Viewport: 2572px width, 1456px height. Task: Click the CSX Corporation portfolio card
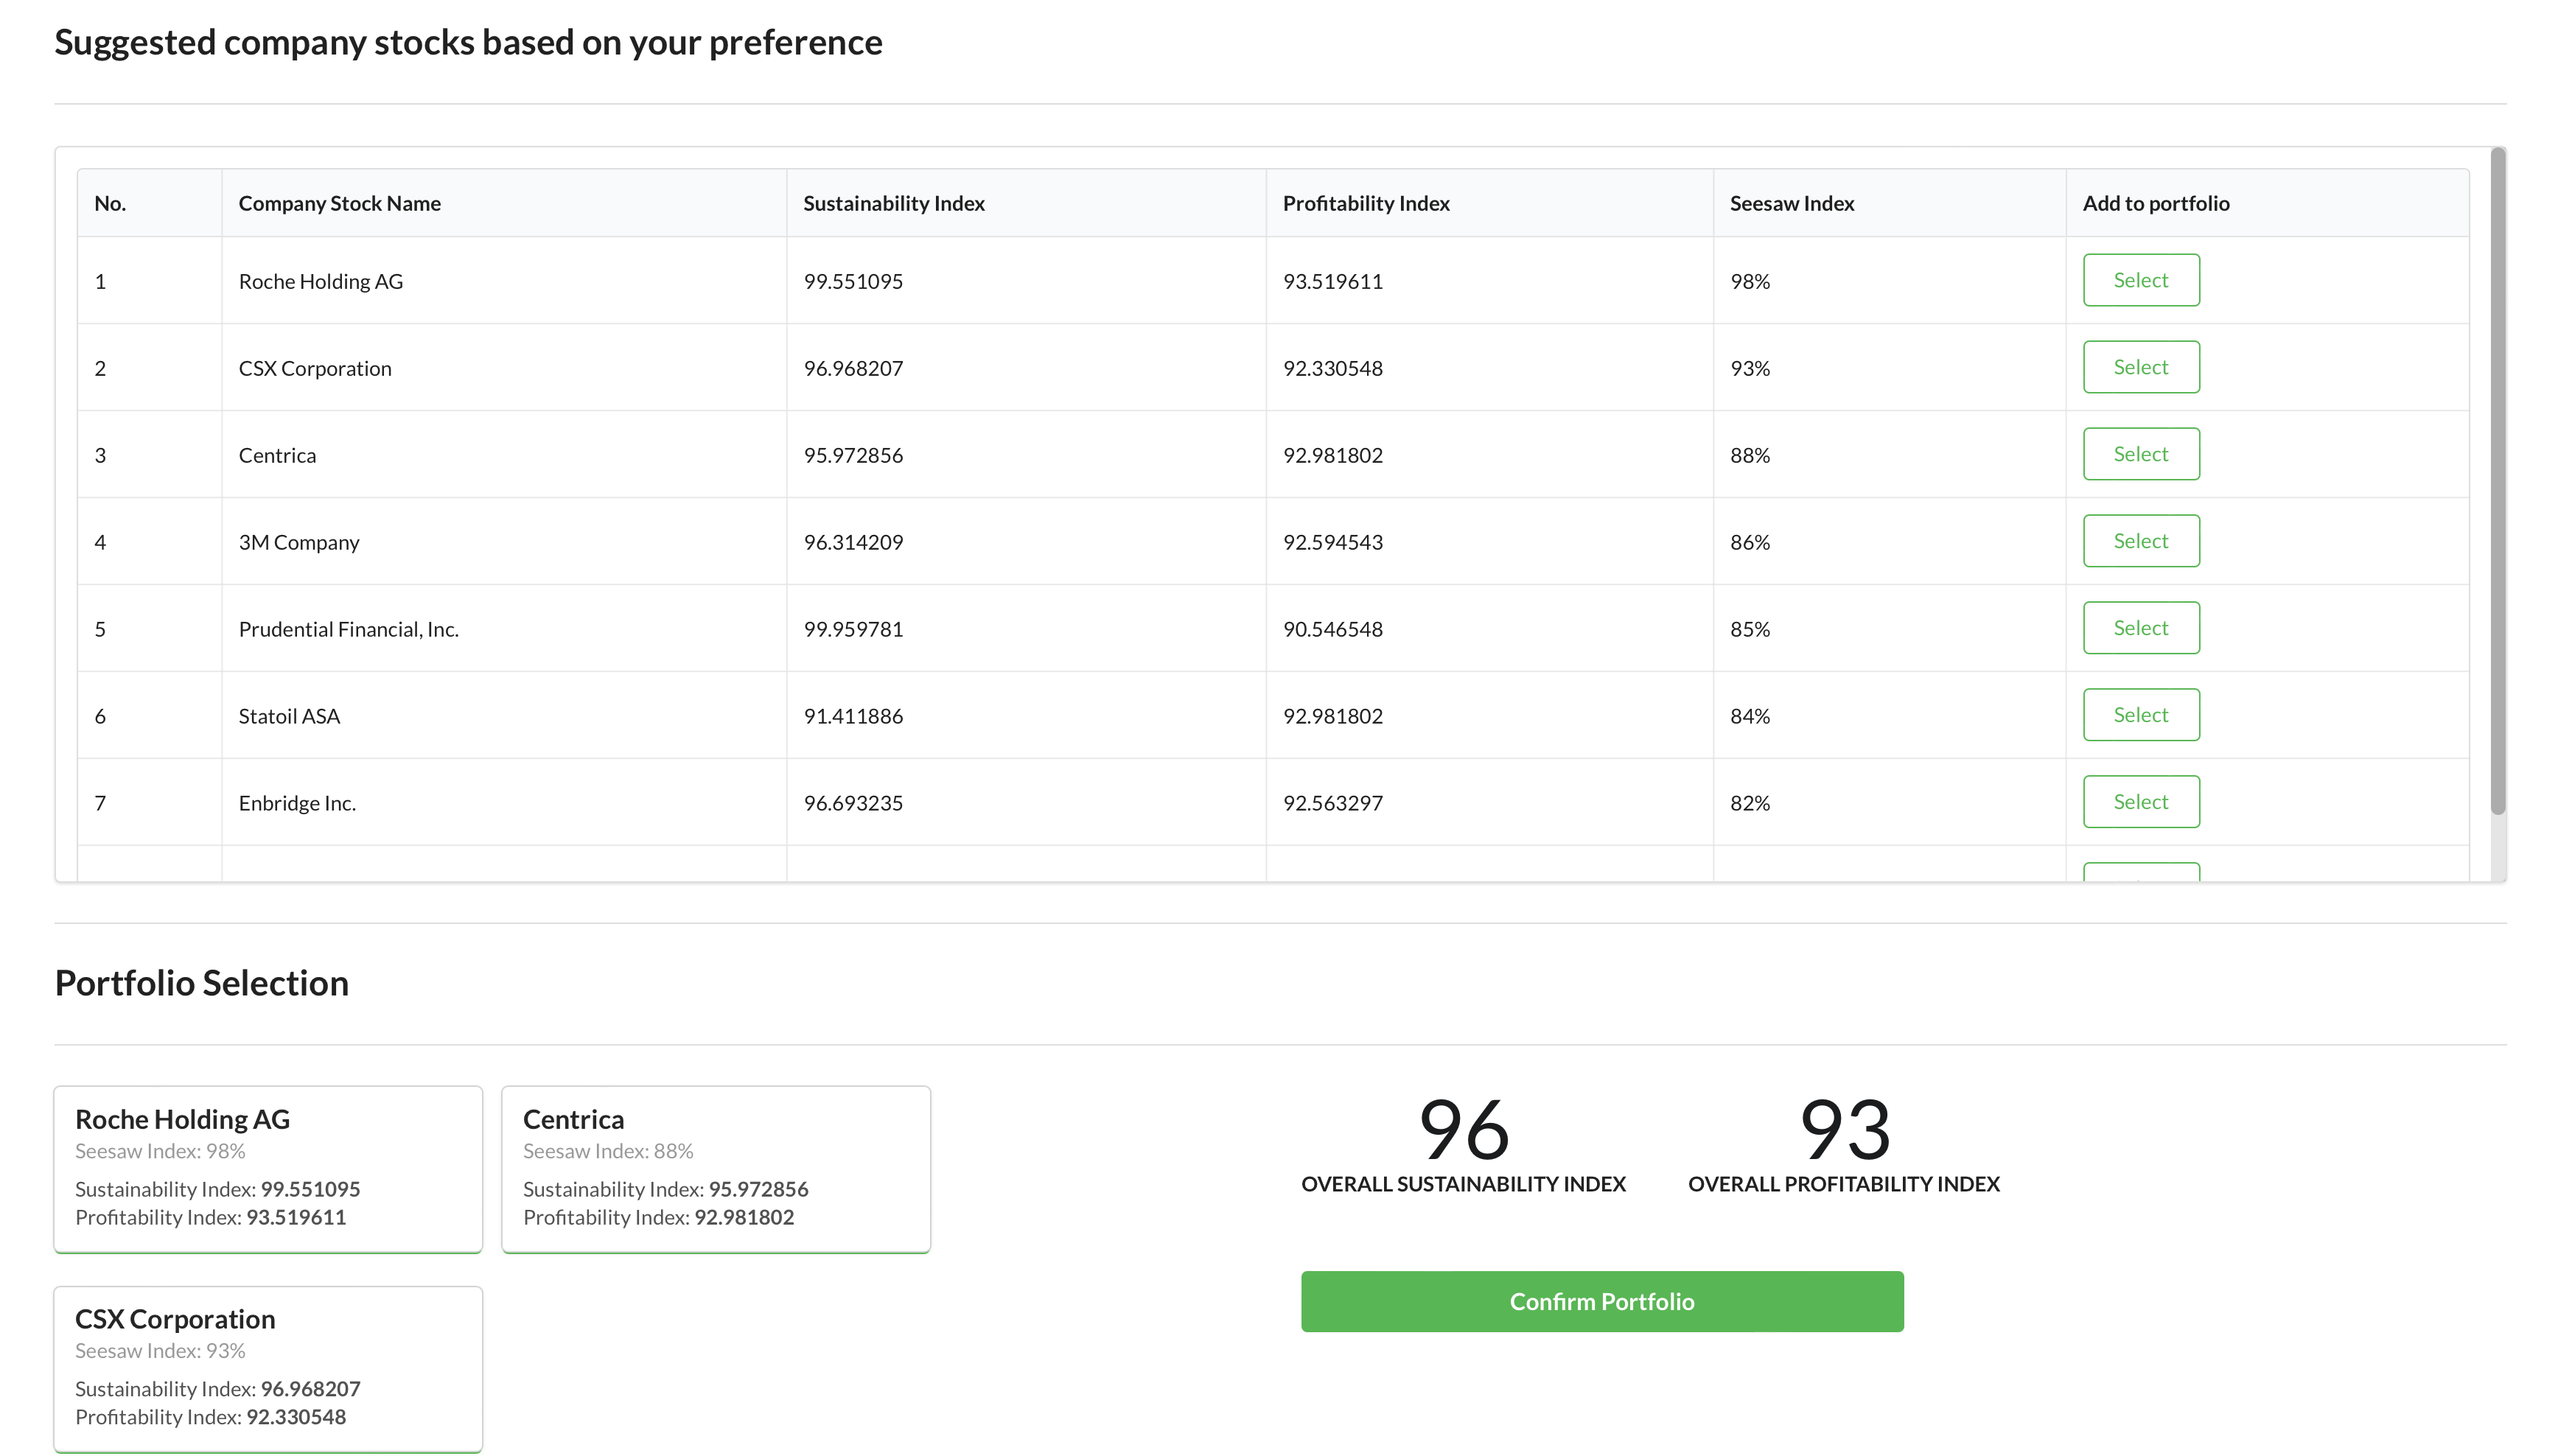coord(268,1368)
